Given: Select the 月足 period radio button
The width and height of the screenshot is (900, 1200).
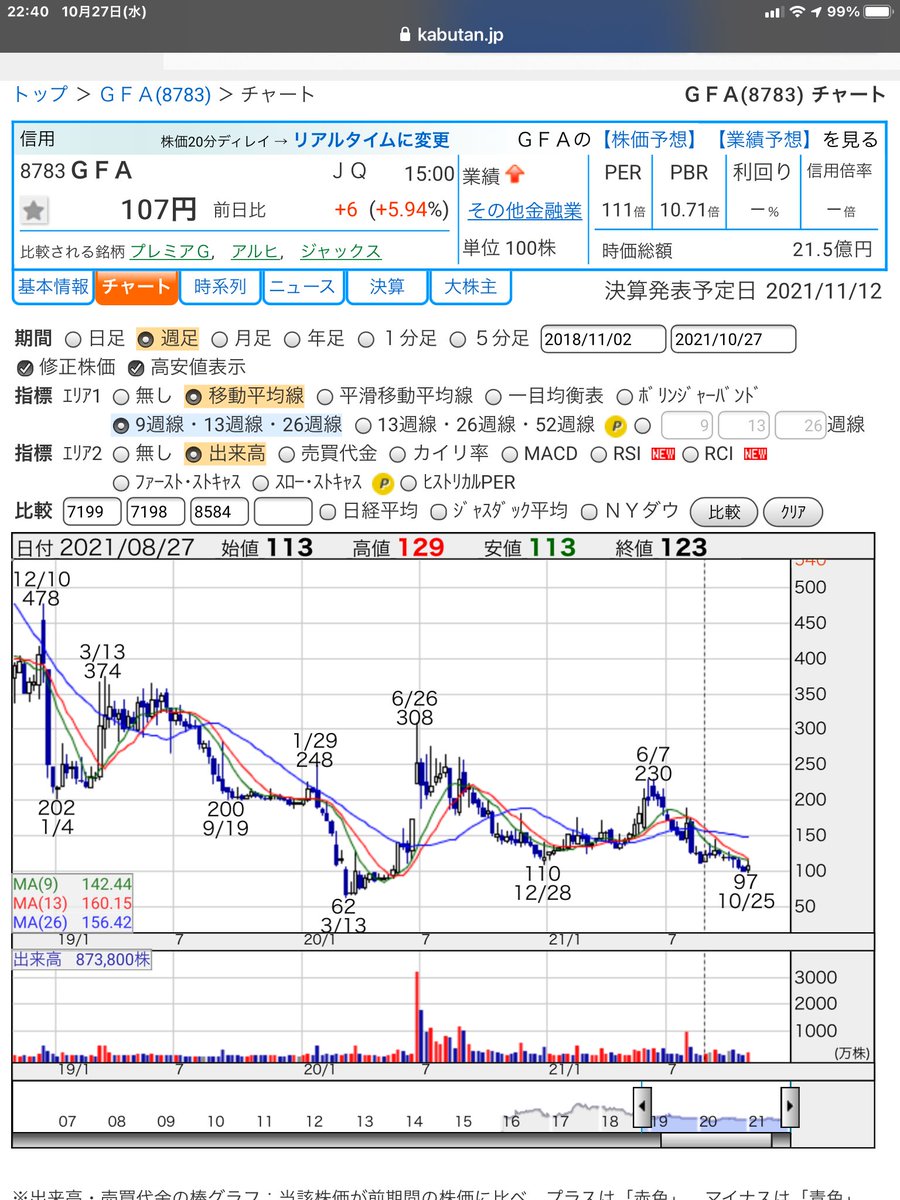Looking at the screenshot, I should click(x=218, y=338).
